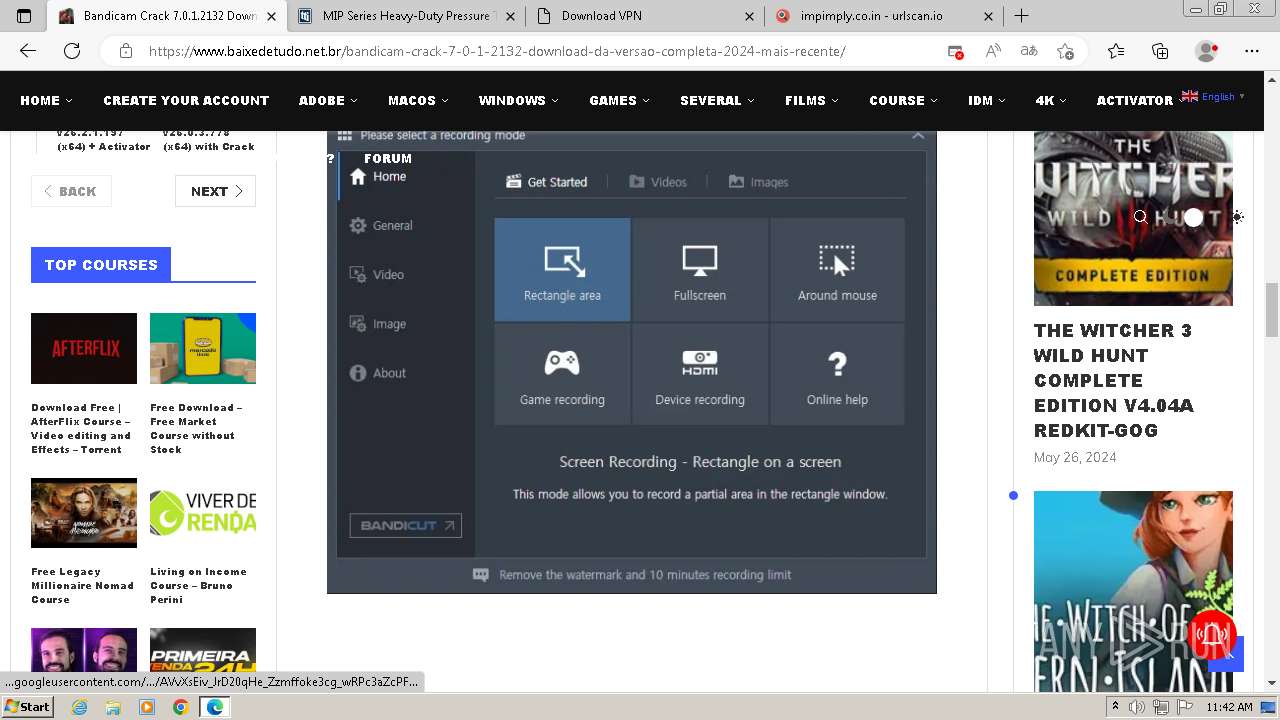
Task: Open Free Market Course thumbnail
Action: 203,348
